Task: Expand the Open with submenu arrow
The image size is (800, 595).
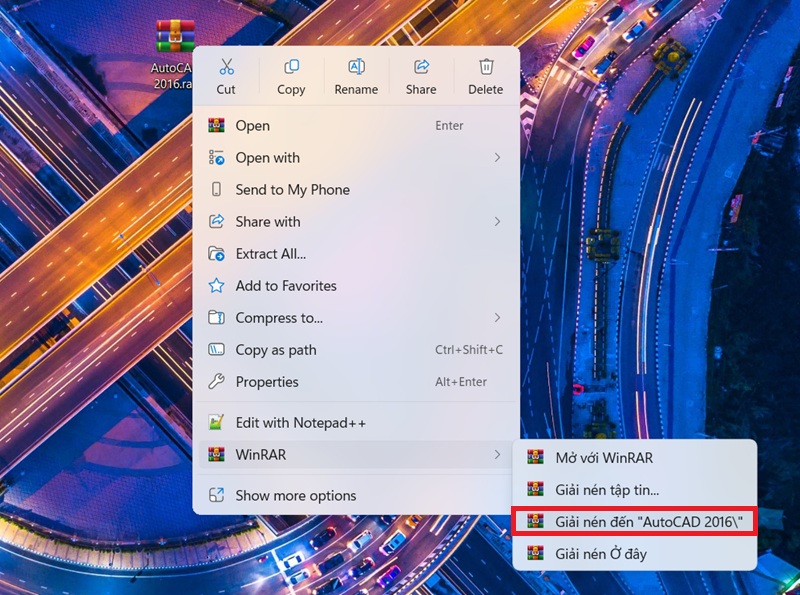Action: click(x=497, y=158)
